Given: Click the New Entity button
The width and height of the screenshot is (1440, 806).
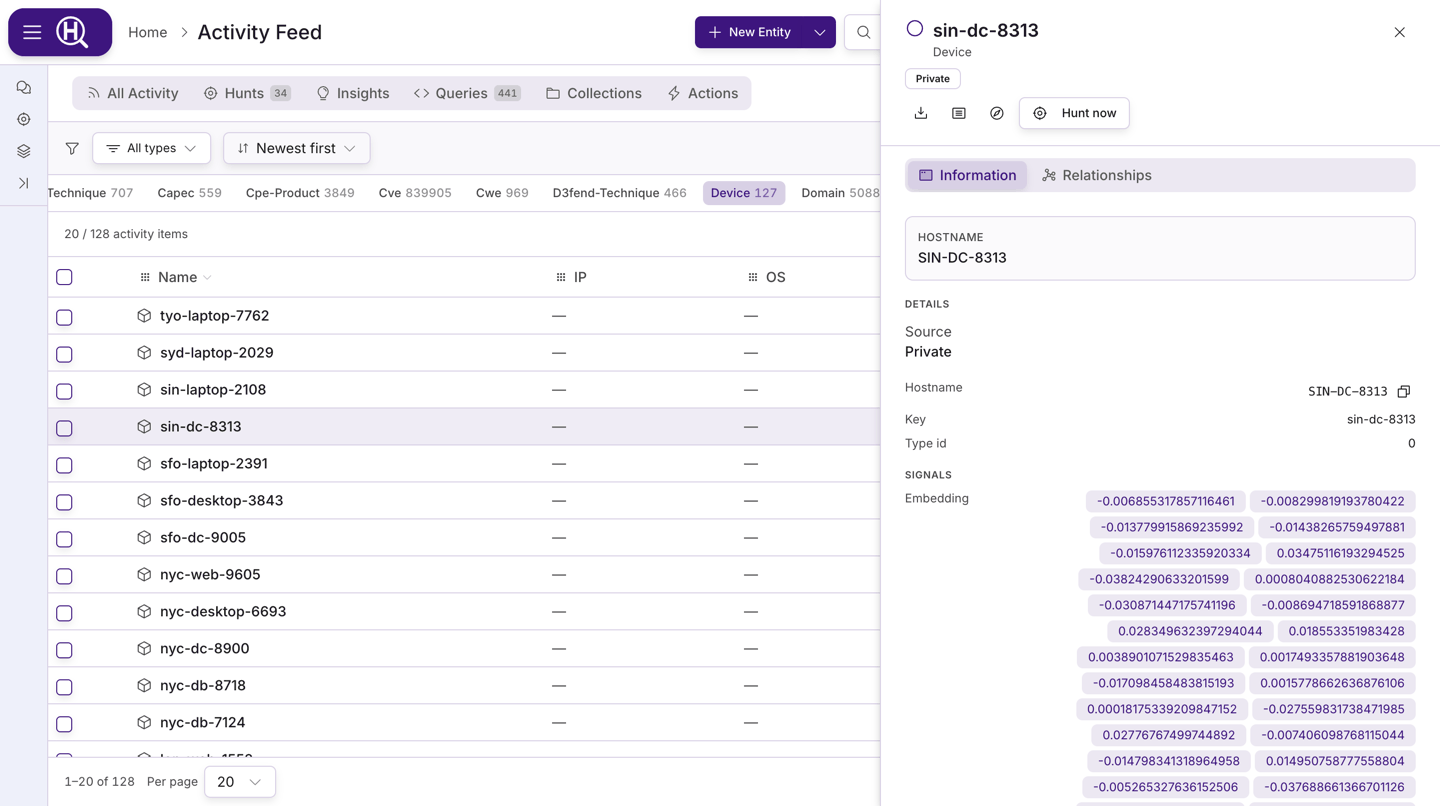Looking at the screenshot, I should [750, 32].
